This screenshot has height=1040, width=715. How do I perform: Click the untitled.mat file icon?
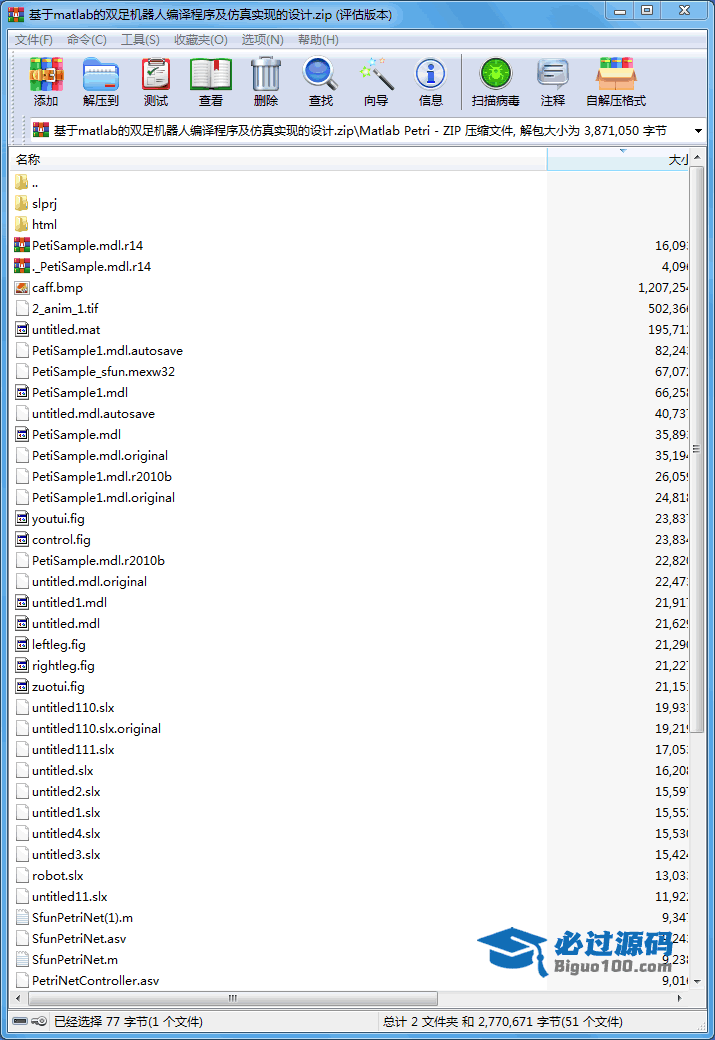22,330
